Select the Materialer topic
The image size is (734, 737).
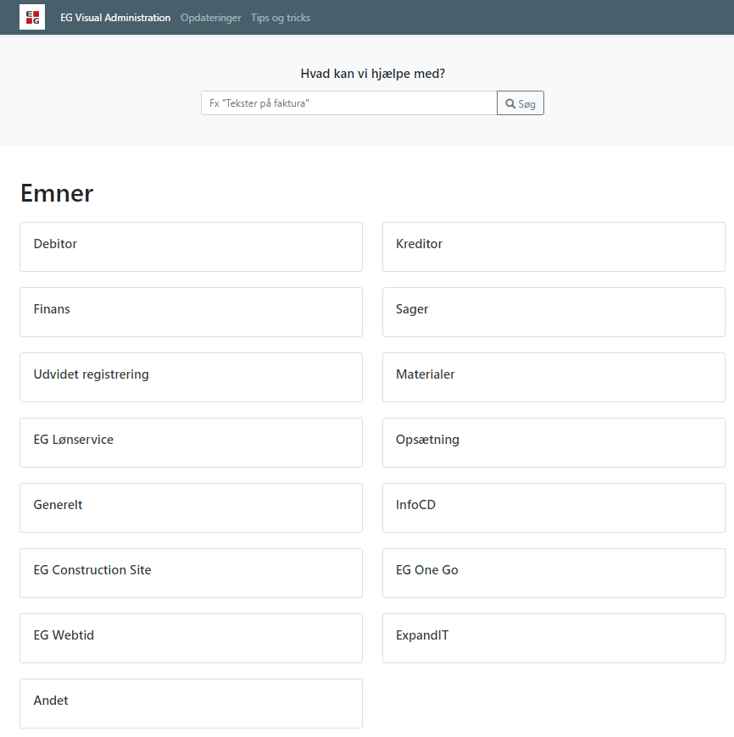coord(553,376)
